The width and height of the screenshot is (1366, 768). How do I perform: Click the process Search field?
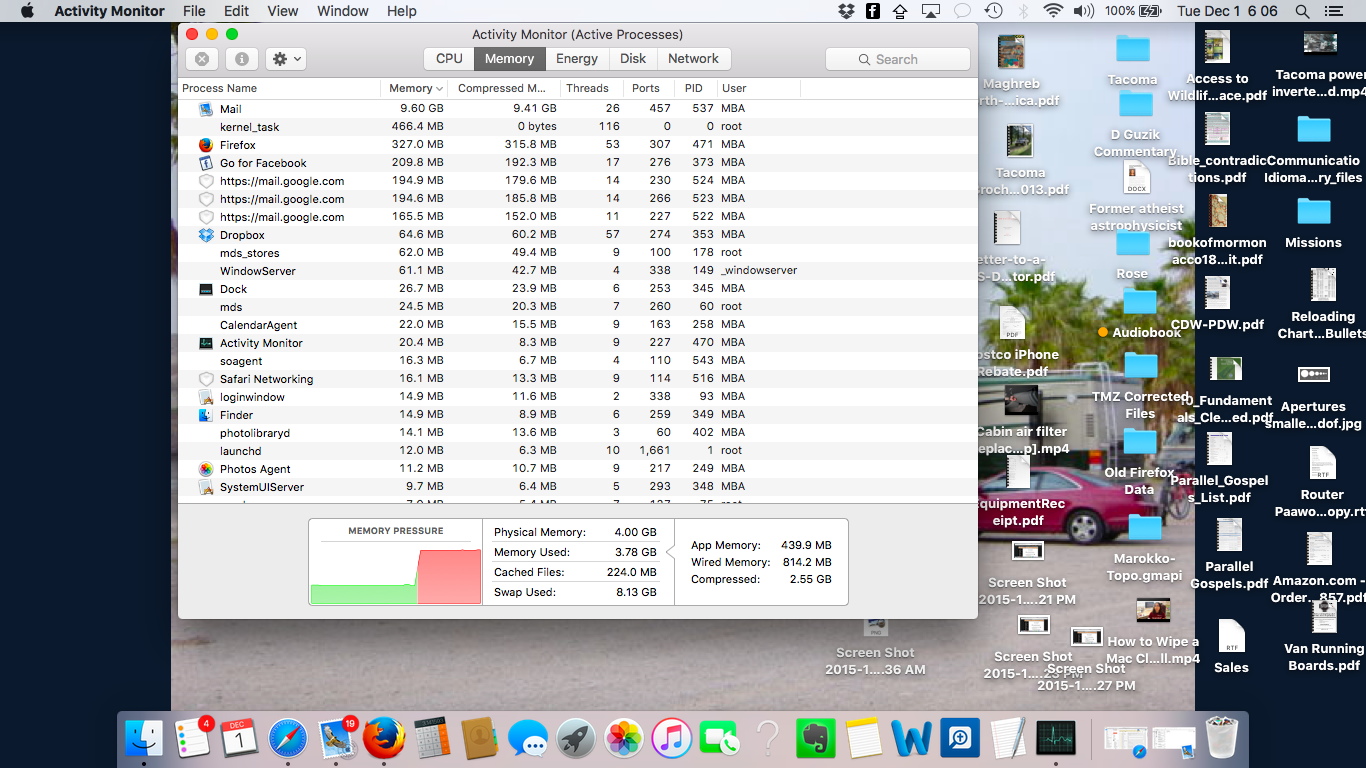(x=898, y=59)
